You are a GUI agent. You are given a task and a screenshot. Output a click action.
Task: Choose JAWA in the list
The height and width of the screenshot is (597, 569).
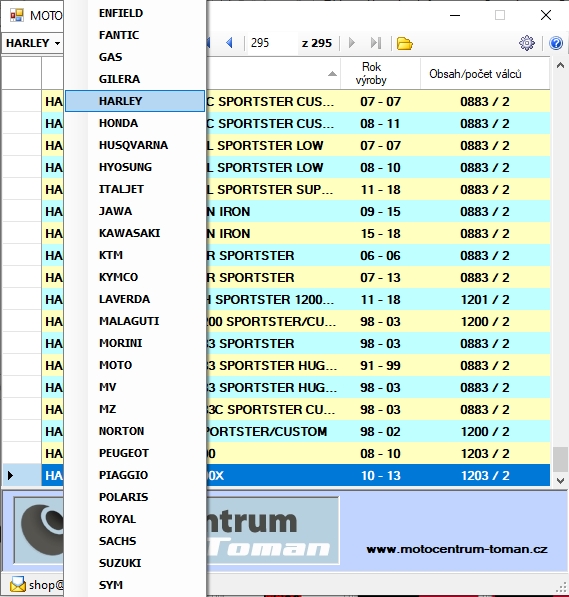coord(135,211)
